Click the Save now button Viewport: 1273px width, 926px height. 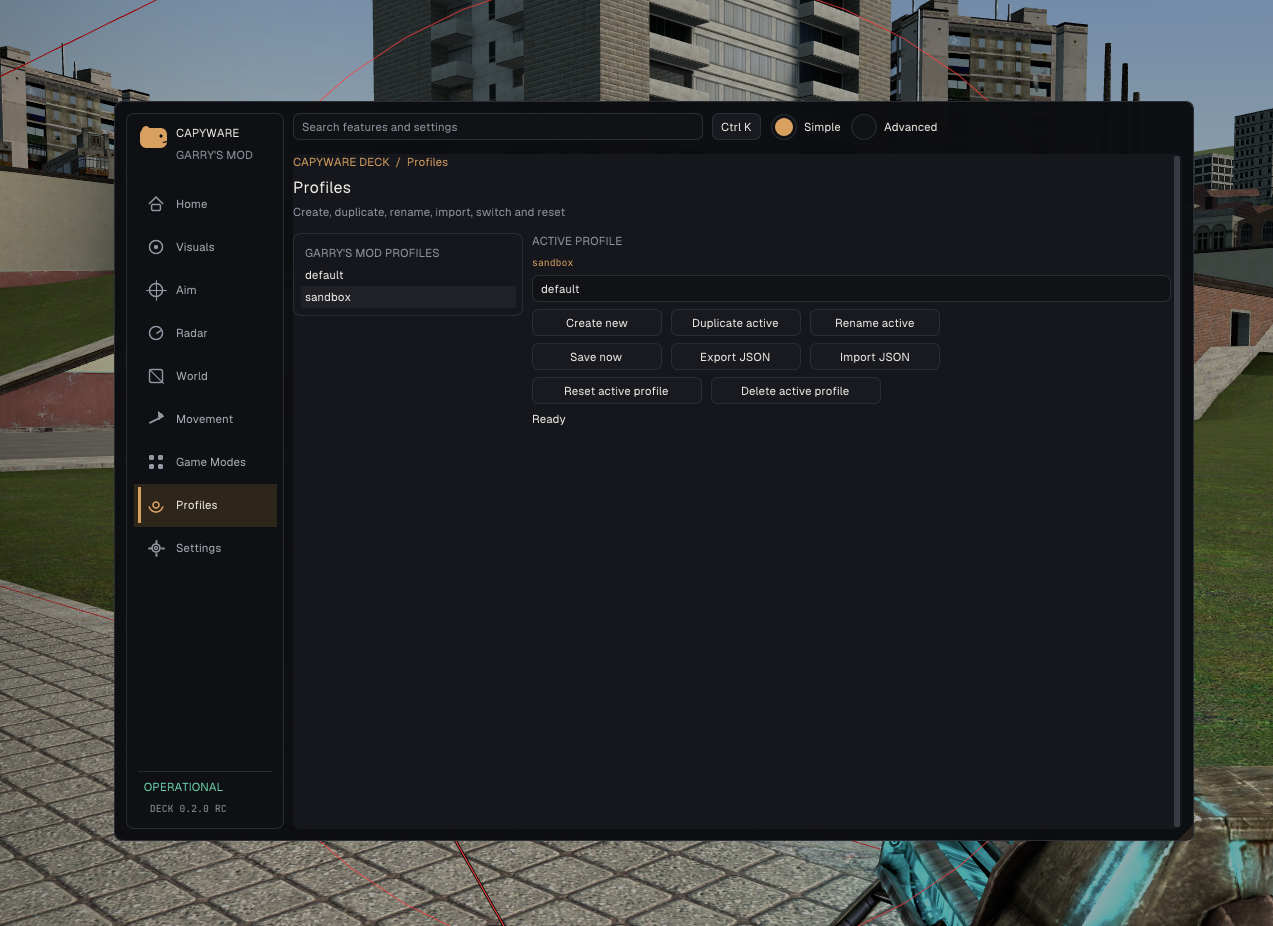pos(597,357)
